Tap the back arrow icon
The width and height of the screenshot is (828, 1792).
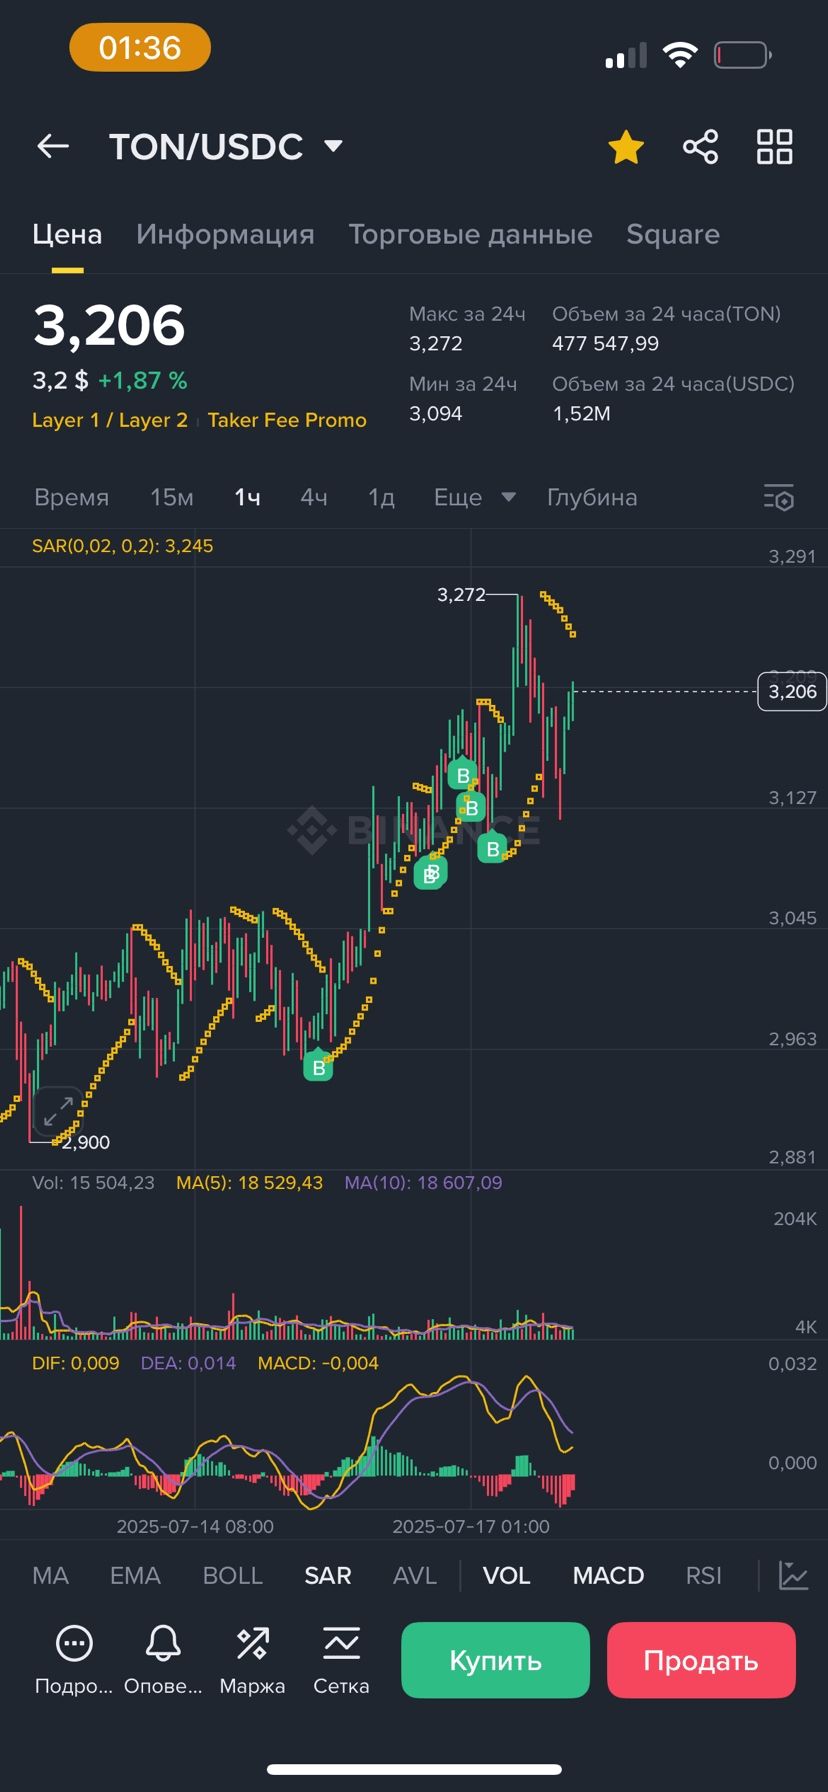tap(53, 147)
